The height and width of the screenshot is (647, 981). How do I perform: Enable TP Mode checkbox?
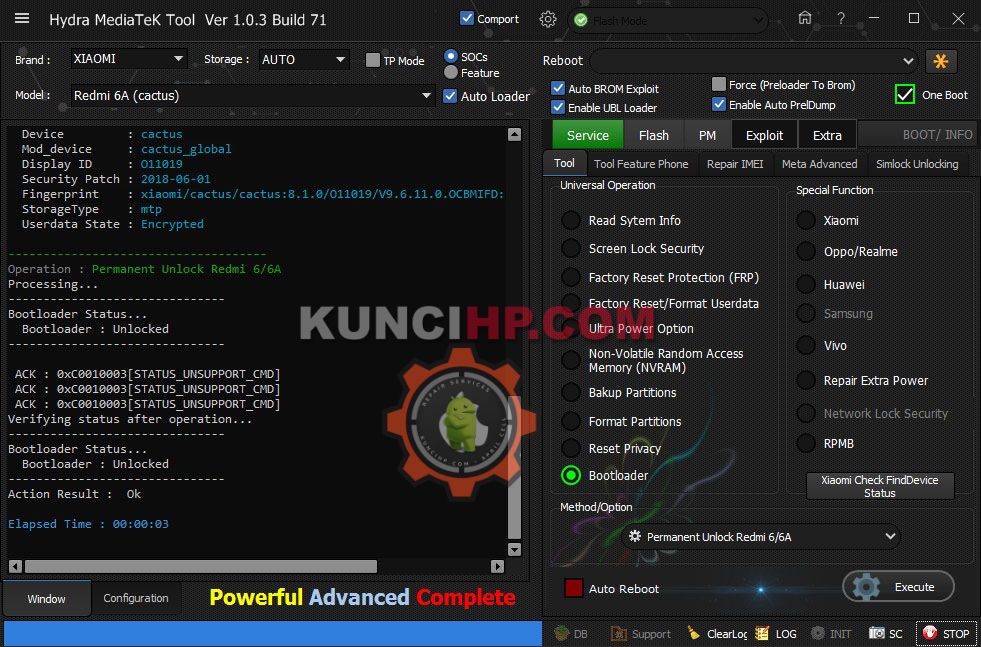pos(373,60)
